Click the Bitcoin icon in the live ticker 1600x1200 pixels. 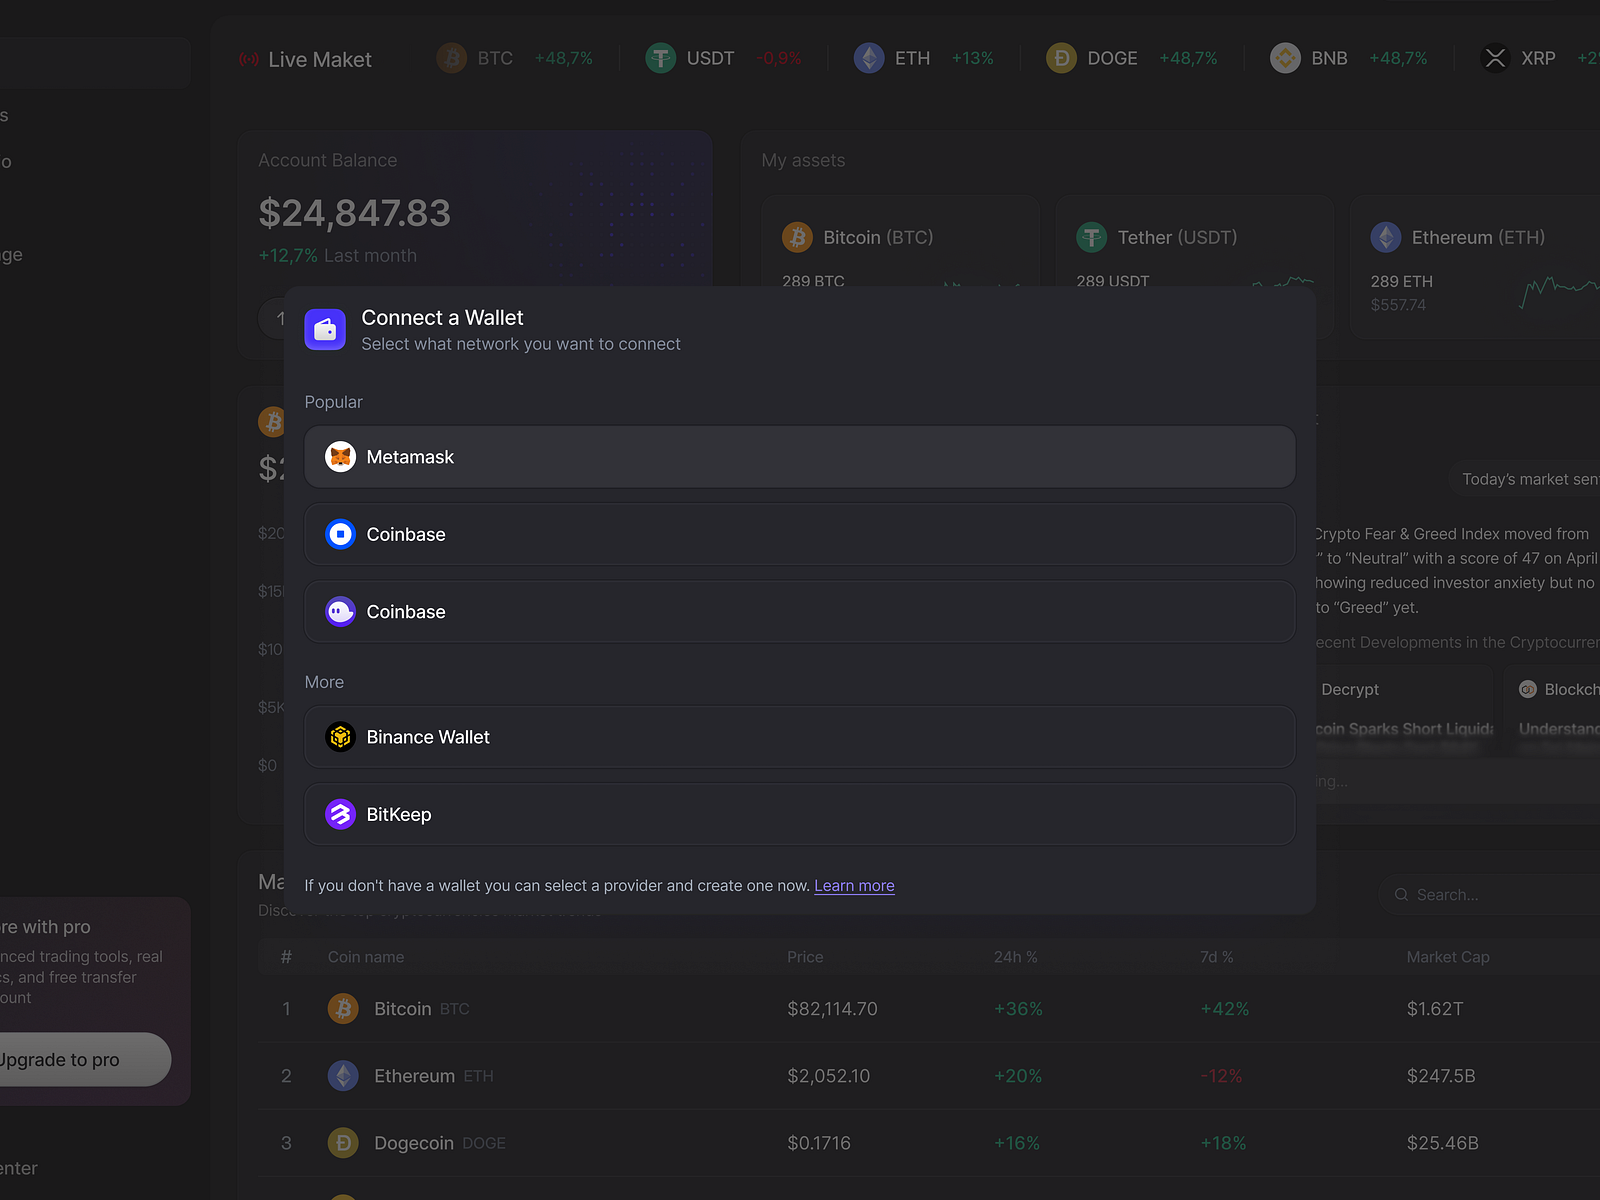(453, 58)
